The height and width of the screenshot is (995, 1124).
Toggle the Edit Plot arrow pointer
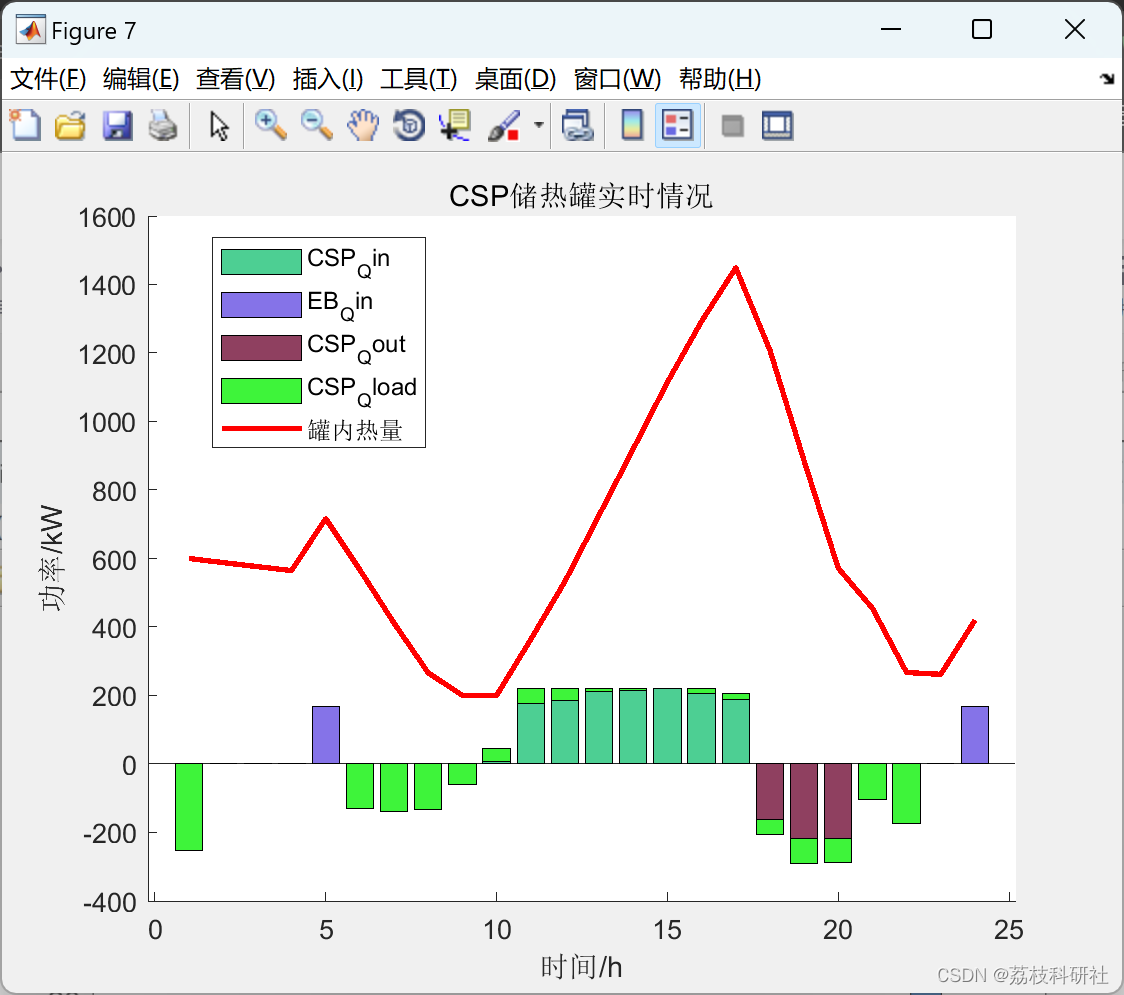[219, 125]
